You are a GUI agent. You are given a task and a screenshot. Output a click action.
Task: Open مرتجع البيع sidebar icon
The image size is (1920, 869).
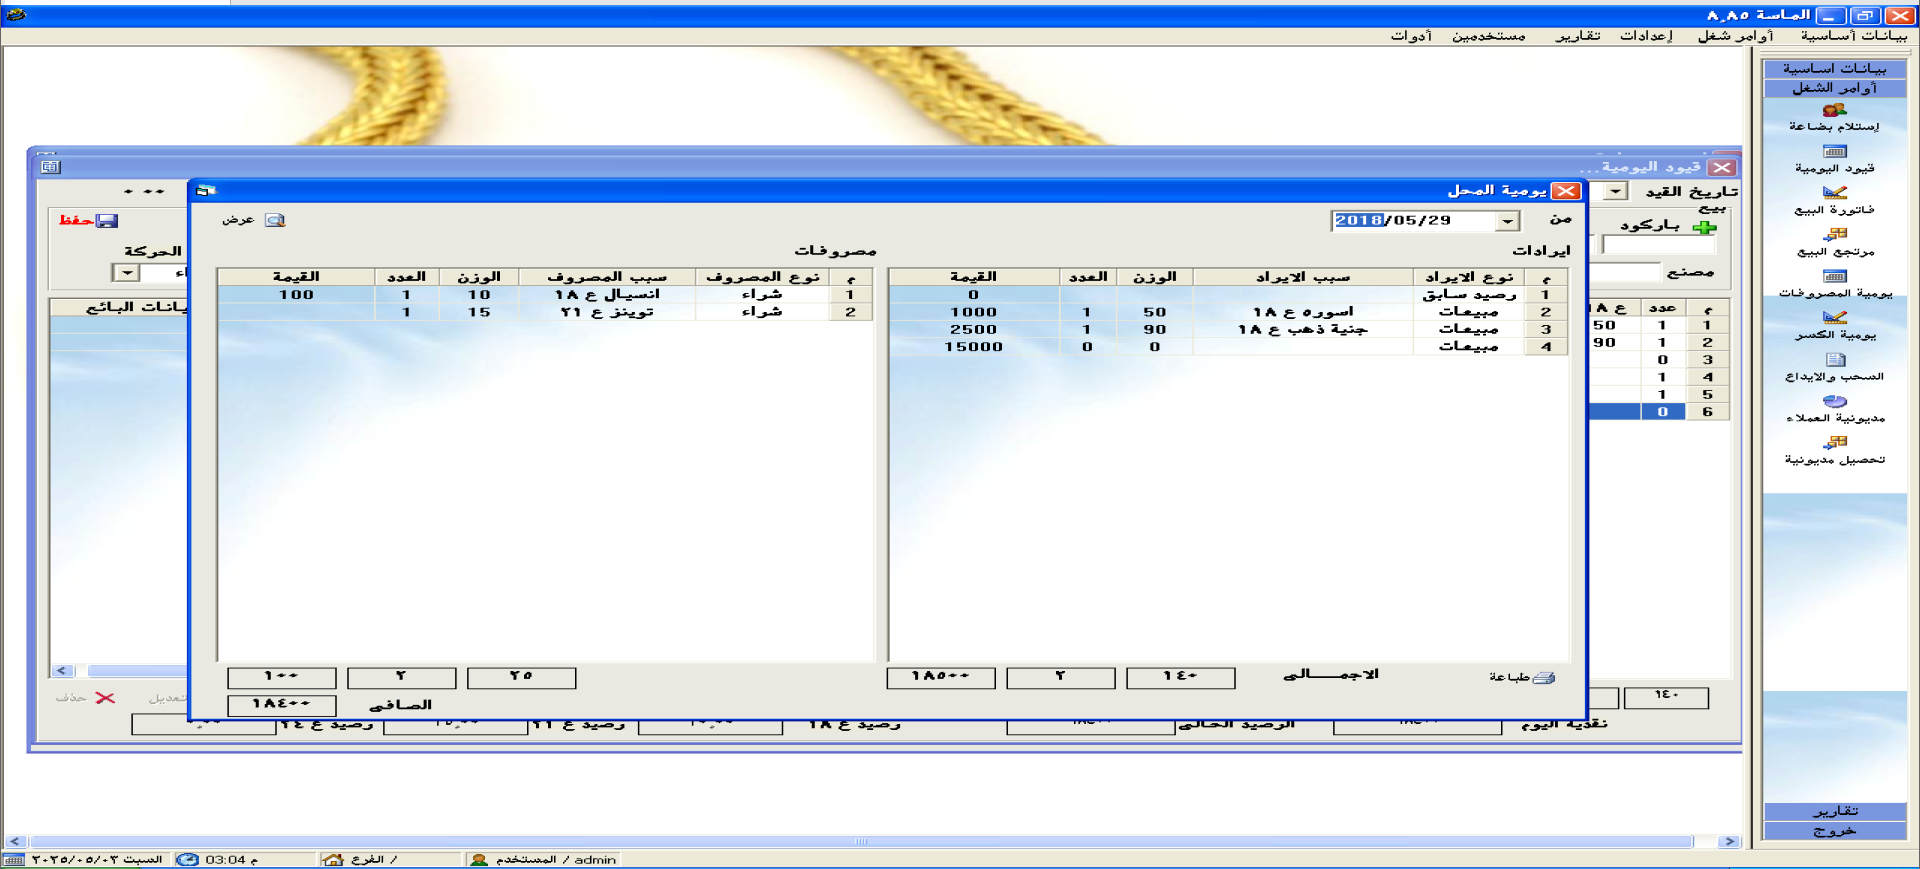1834,235
